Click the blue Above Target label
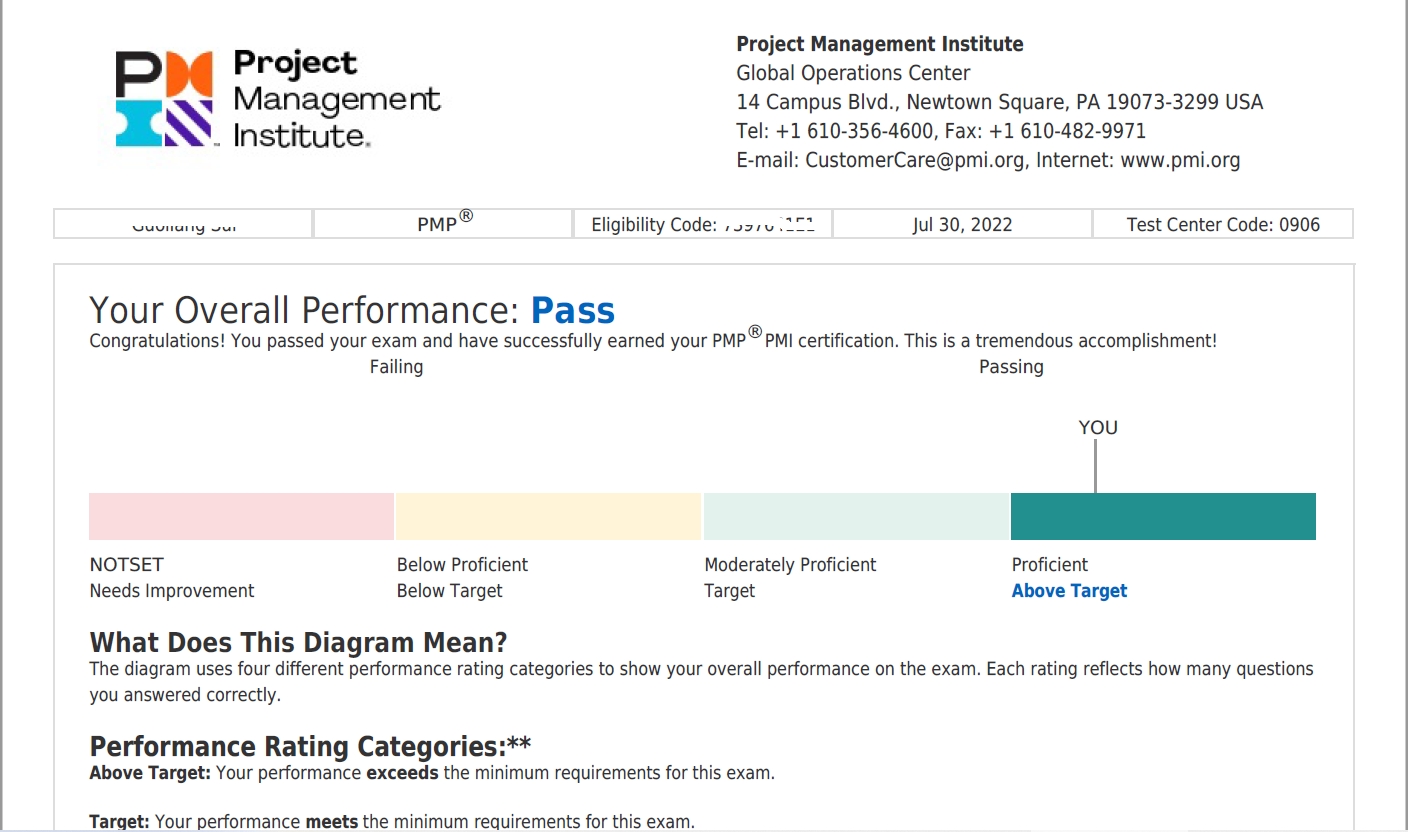1408x832 pixels. (1069, 591)
